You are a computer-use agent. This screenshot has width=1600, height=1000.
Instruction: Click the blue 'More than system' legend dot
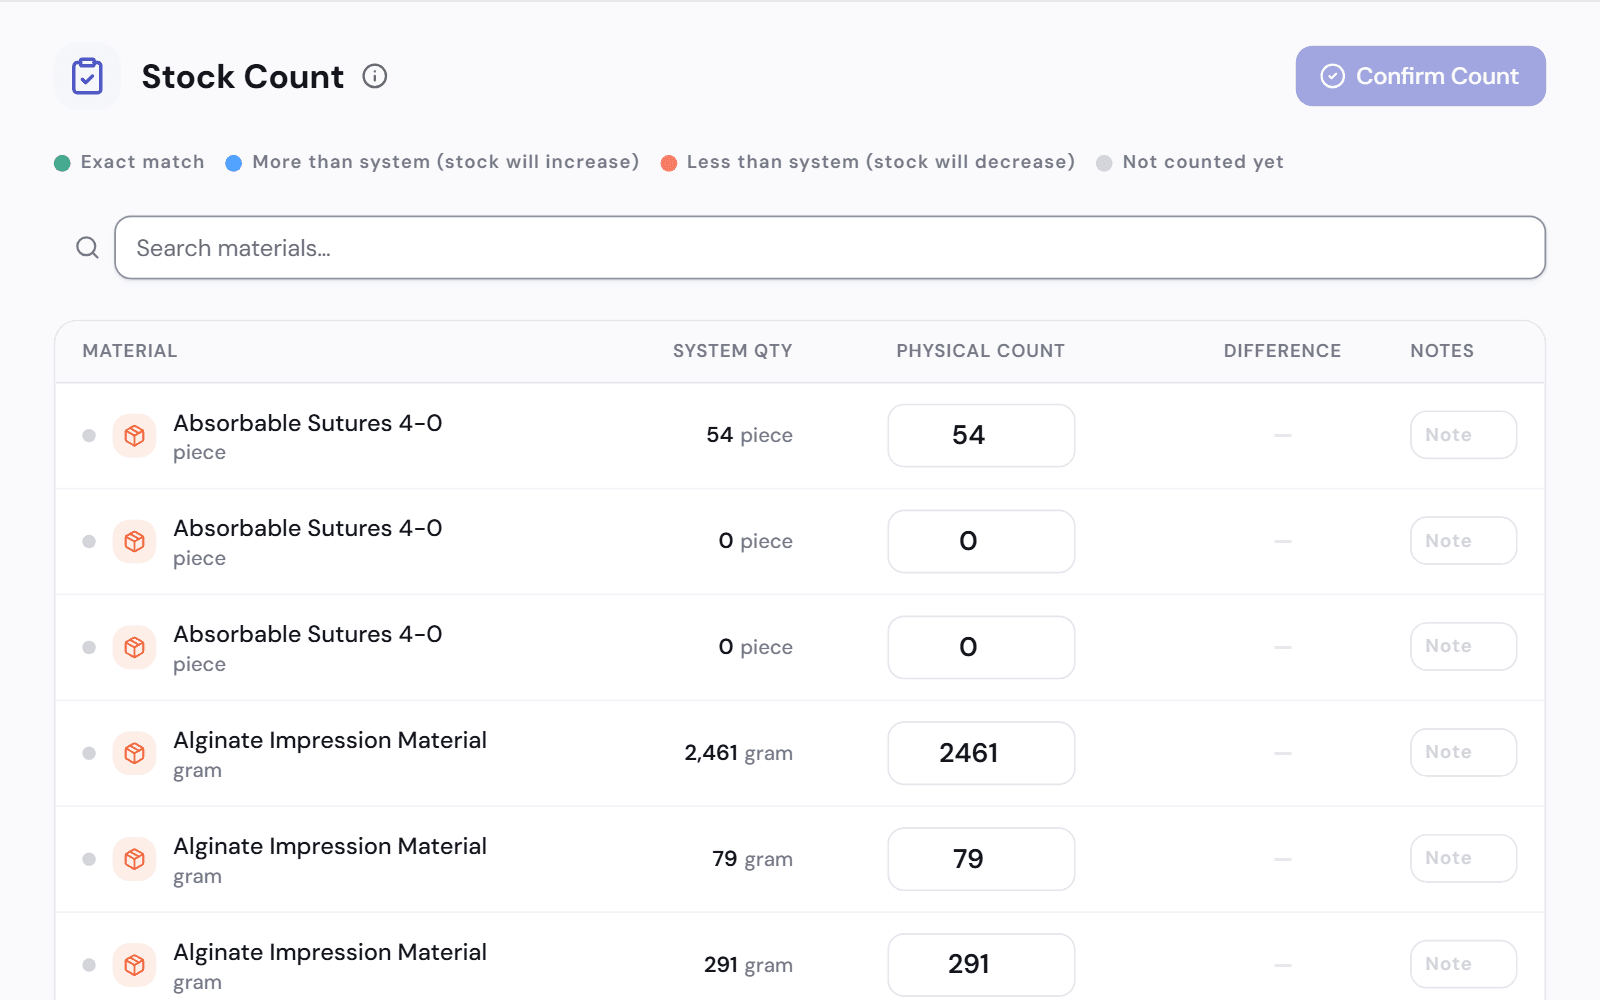(234, 163)
